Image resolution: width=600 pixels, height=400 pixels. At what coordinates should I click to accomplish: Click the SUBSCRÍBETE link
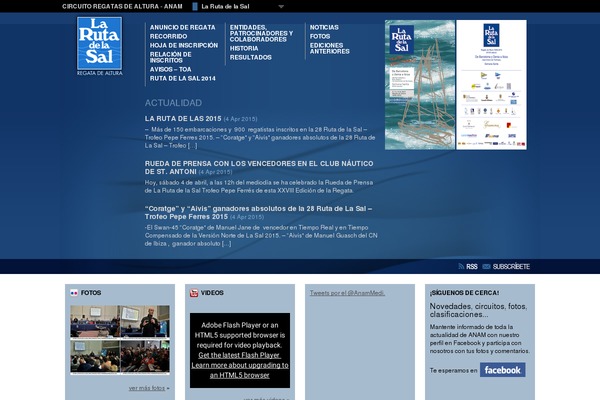coord(511,266)
